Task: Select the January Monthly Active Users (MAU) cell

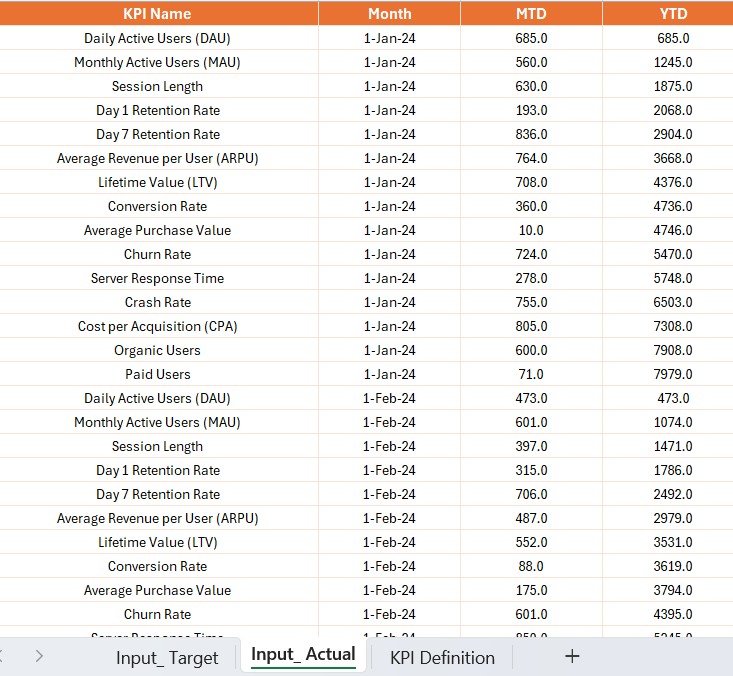Action: pyautogui.click(x=157, y=62)
